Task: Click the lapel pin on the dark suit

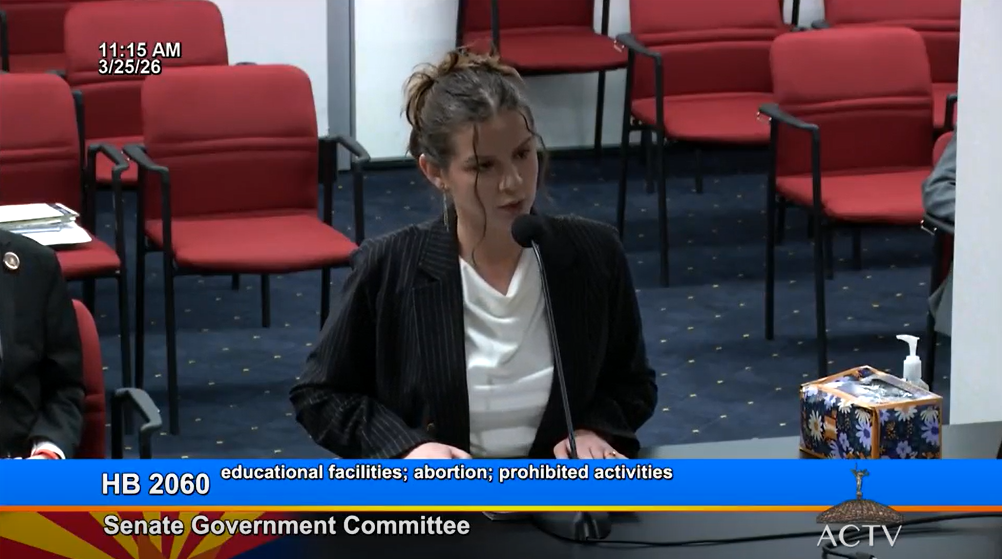Action: [x=11, y=260]
